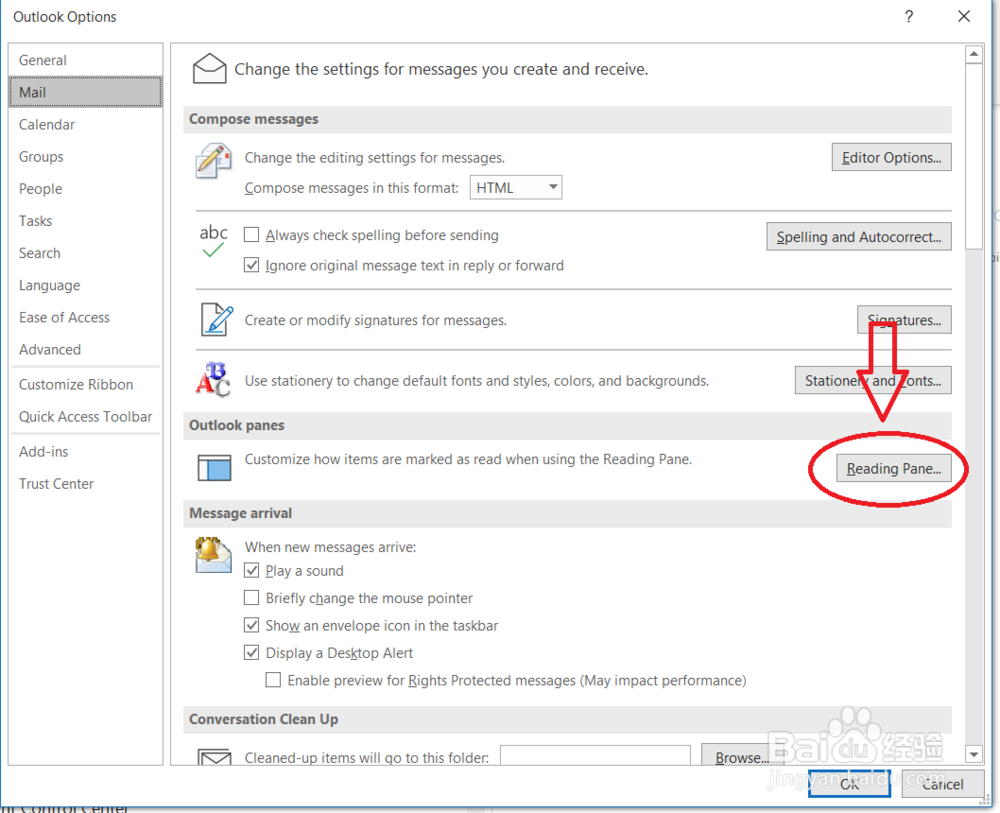Confirm settings with the OK button
The width and height of the screenshot is (1000, 813).
(x=849, y=784)
